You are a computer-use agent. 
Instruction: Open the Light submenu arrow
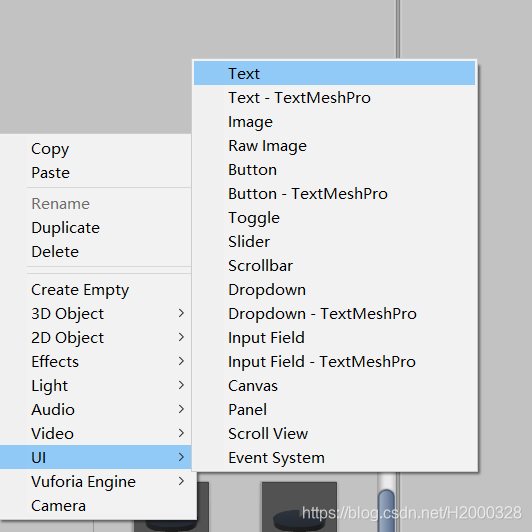pos(181,385)
